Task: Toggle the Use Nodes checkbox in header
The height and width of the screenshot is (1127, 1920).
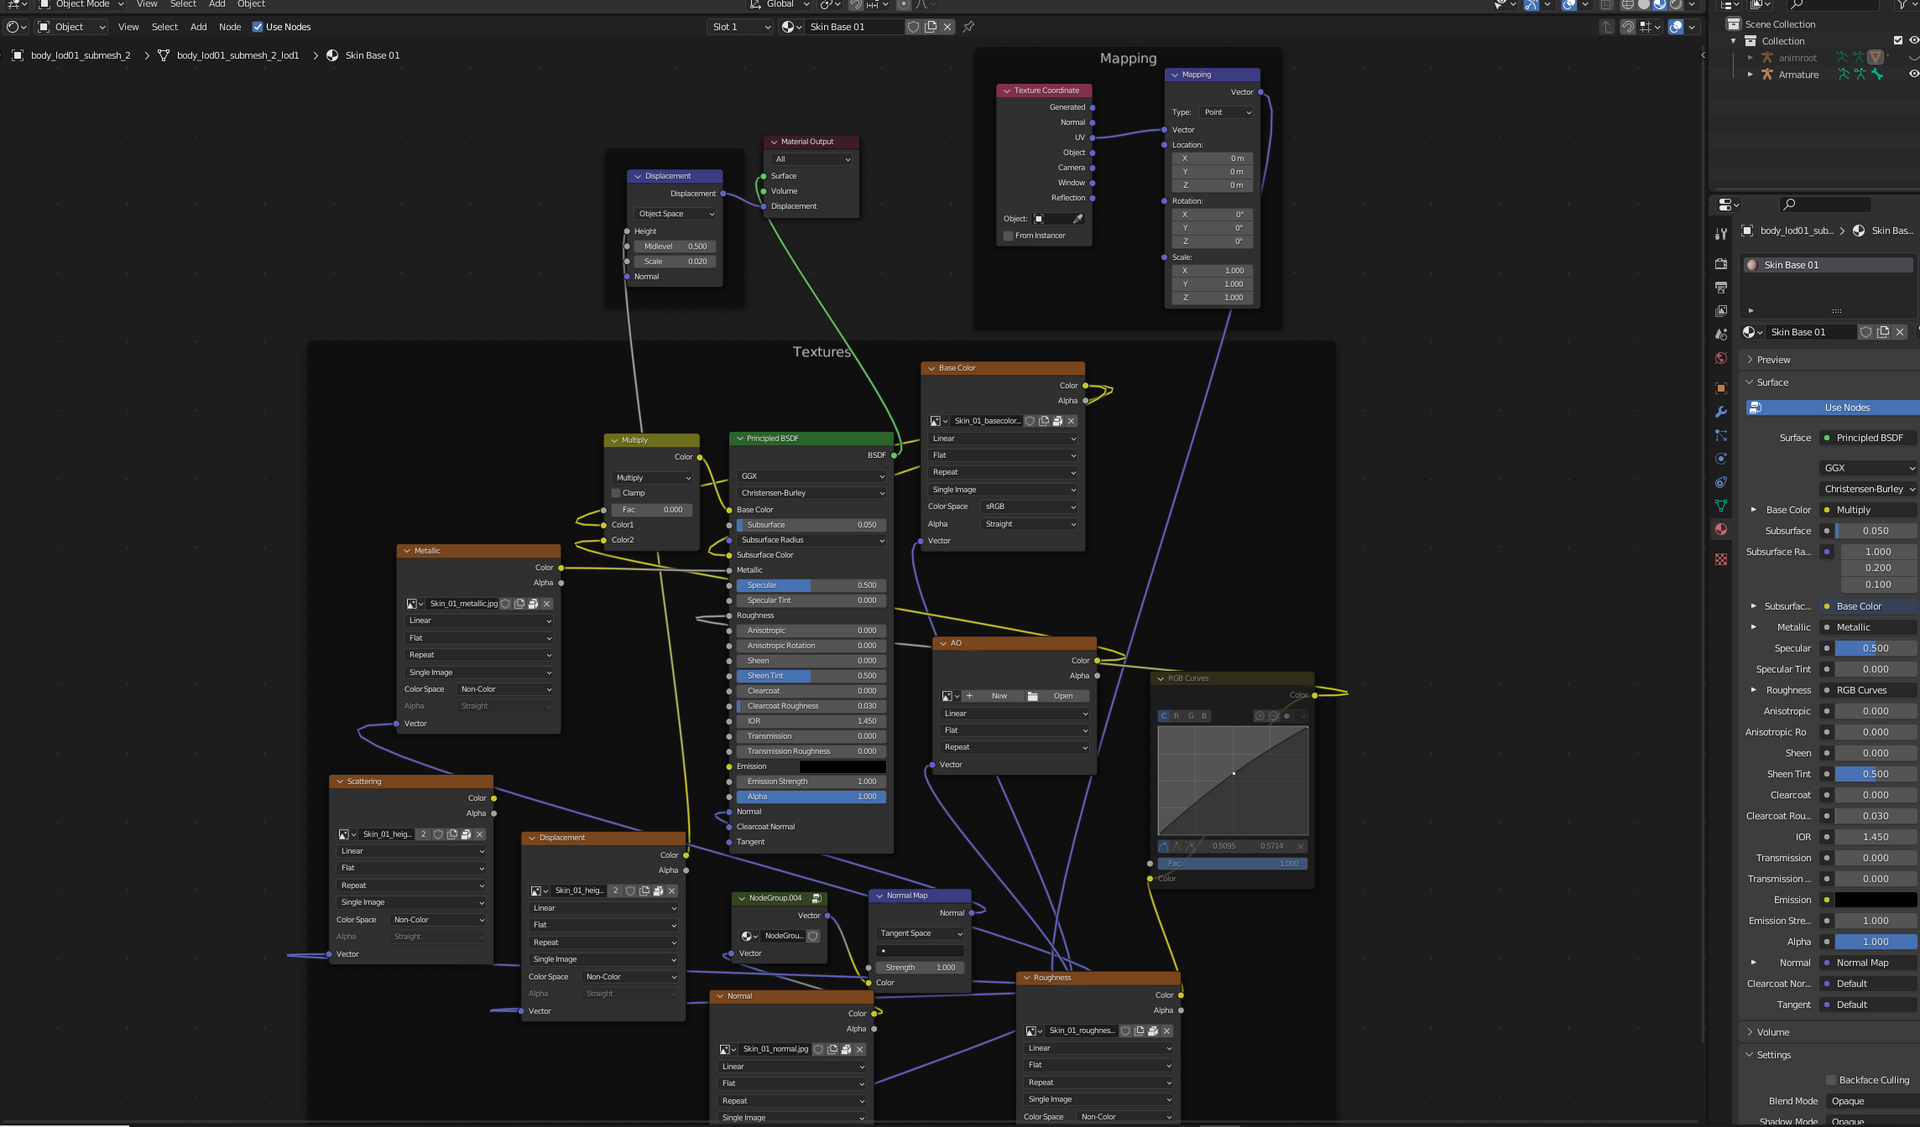Action: (x=257, y=27)
